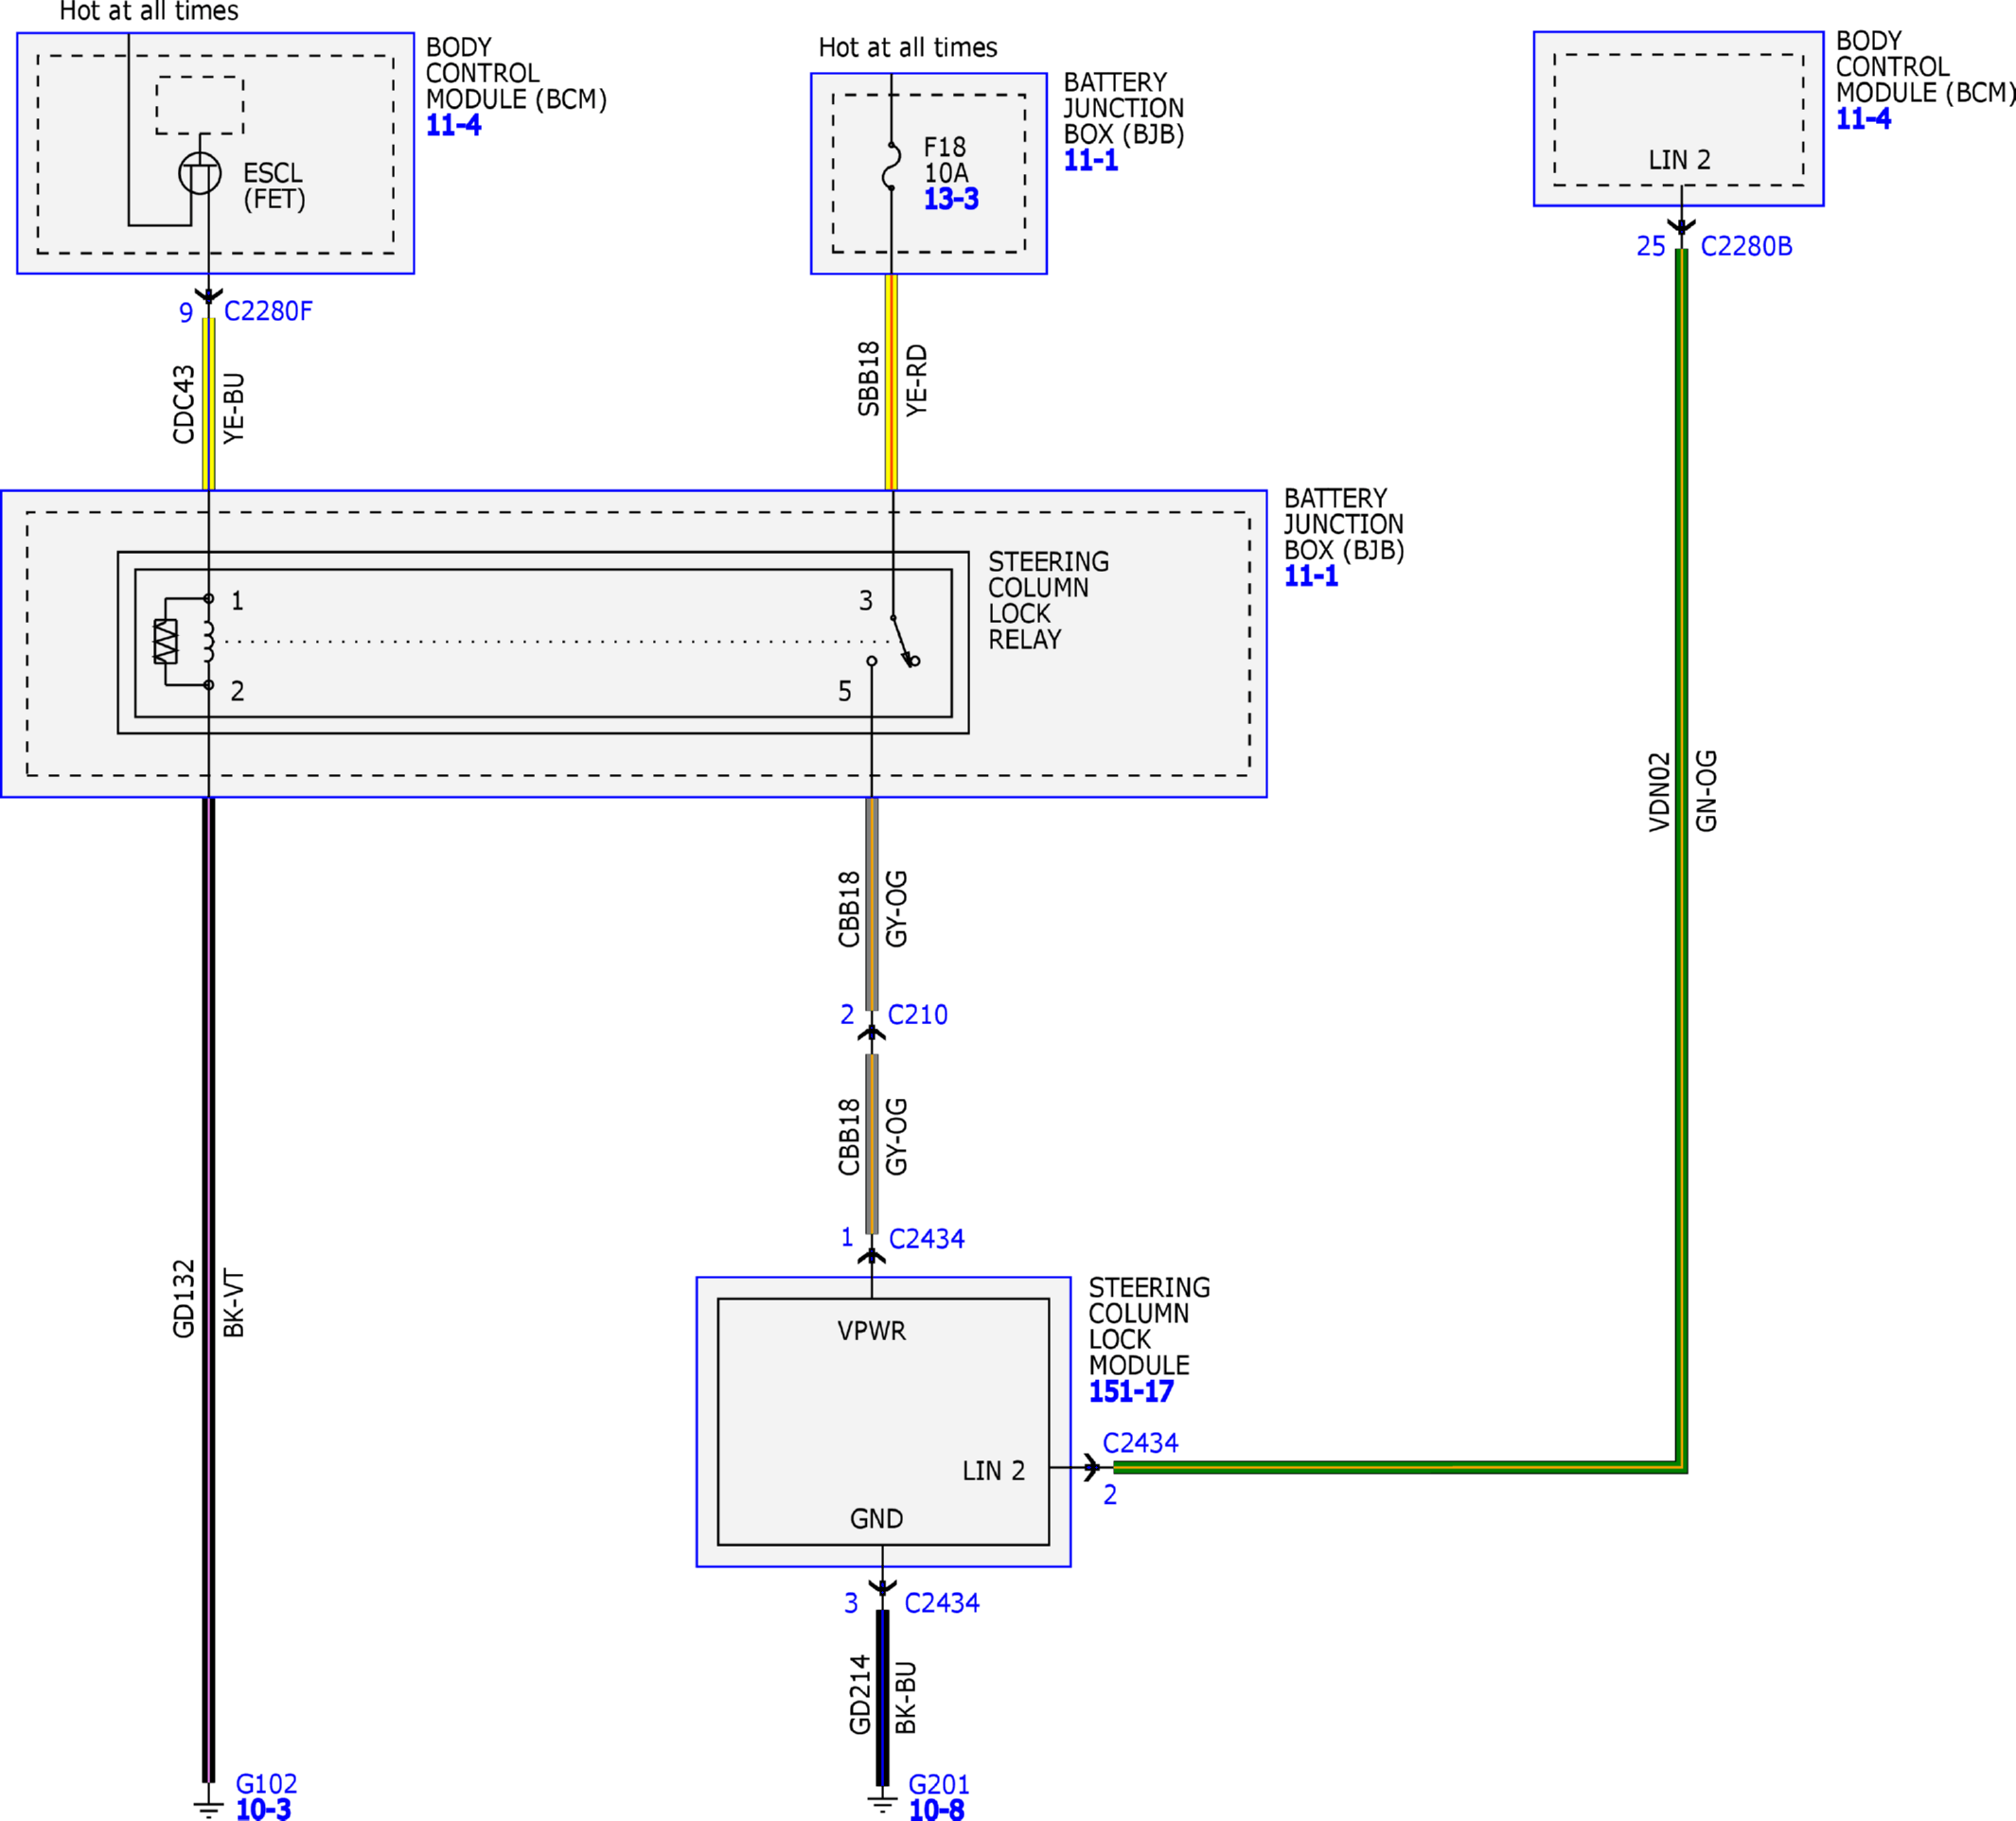Select the C210 connector label
This screenshot has width=2016, height=1821.
tap(917, 1014)
